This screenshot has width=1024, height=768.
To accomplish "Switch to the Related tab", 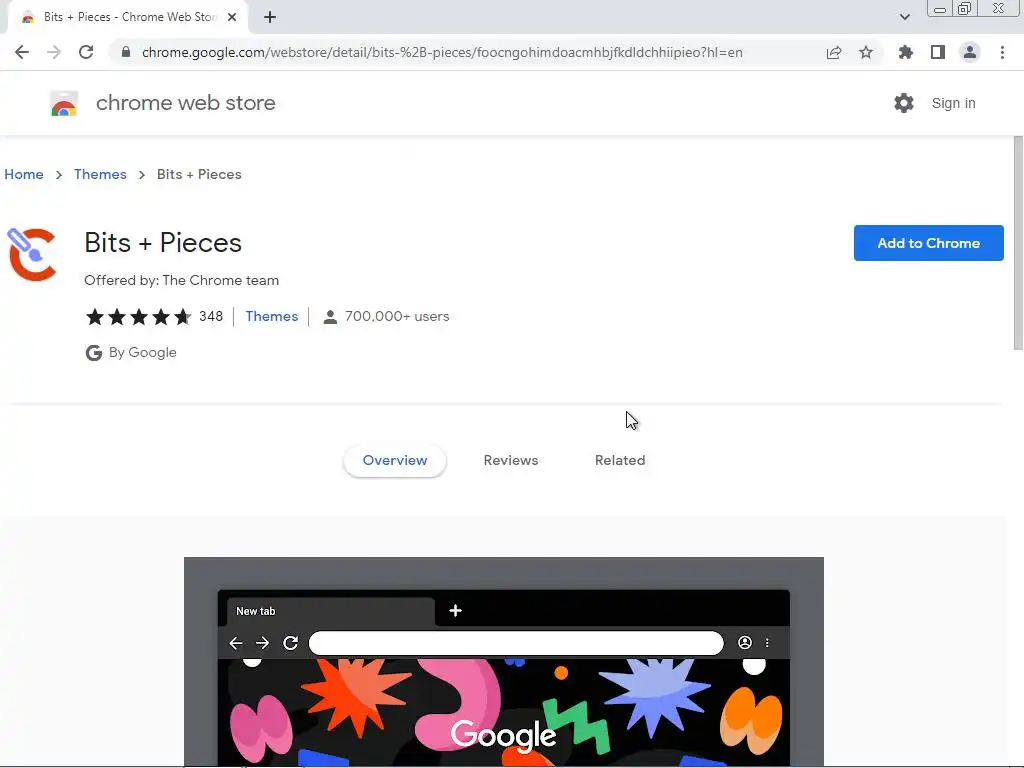I will click(x=620, y=460).
